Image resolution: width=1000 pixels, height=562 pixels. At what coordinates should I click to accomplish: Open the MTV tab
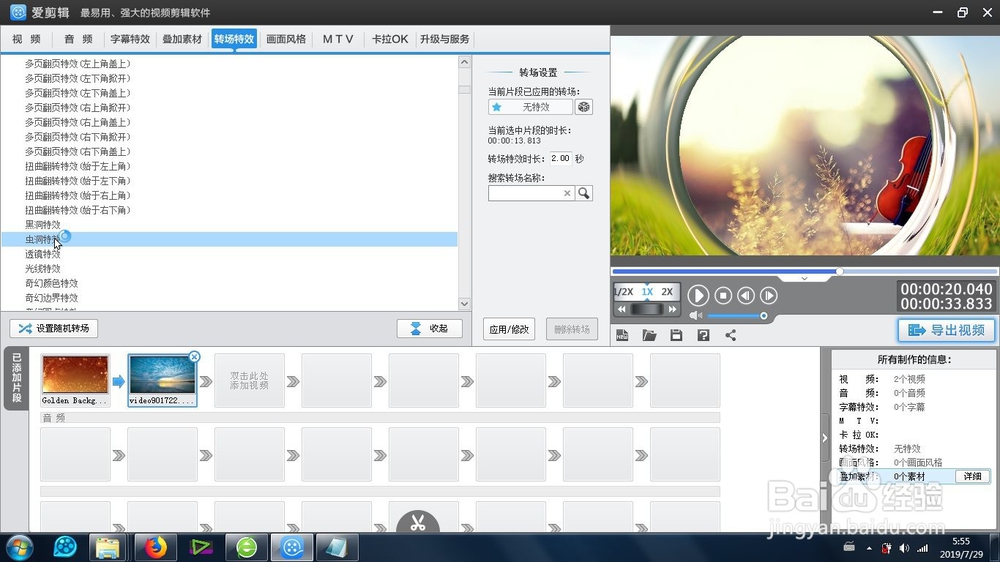(x=338, y=39)
